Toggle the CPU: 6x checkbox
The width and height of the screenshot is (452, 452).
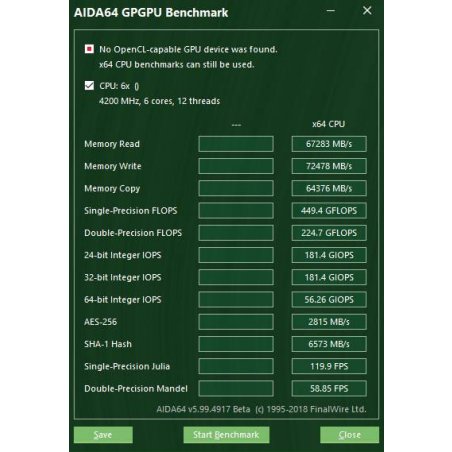[x=89, y=86]
